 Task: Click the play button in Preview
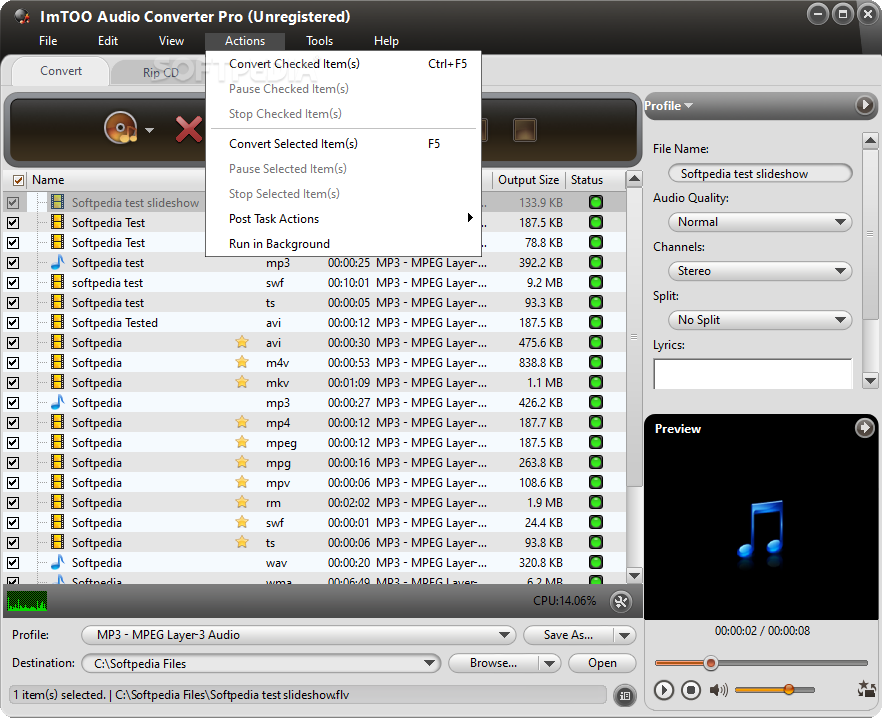click(x=664, y=690)
